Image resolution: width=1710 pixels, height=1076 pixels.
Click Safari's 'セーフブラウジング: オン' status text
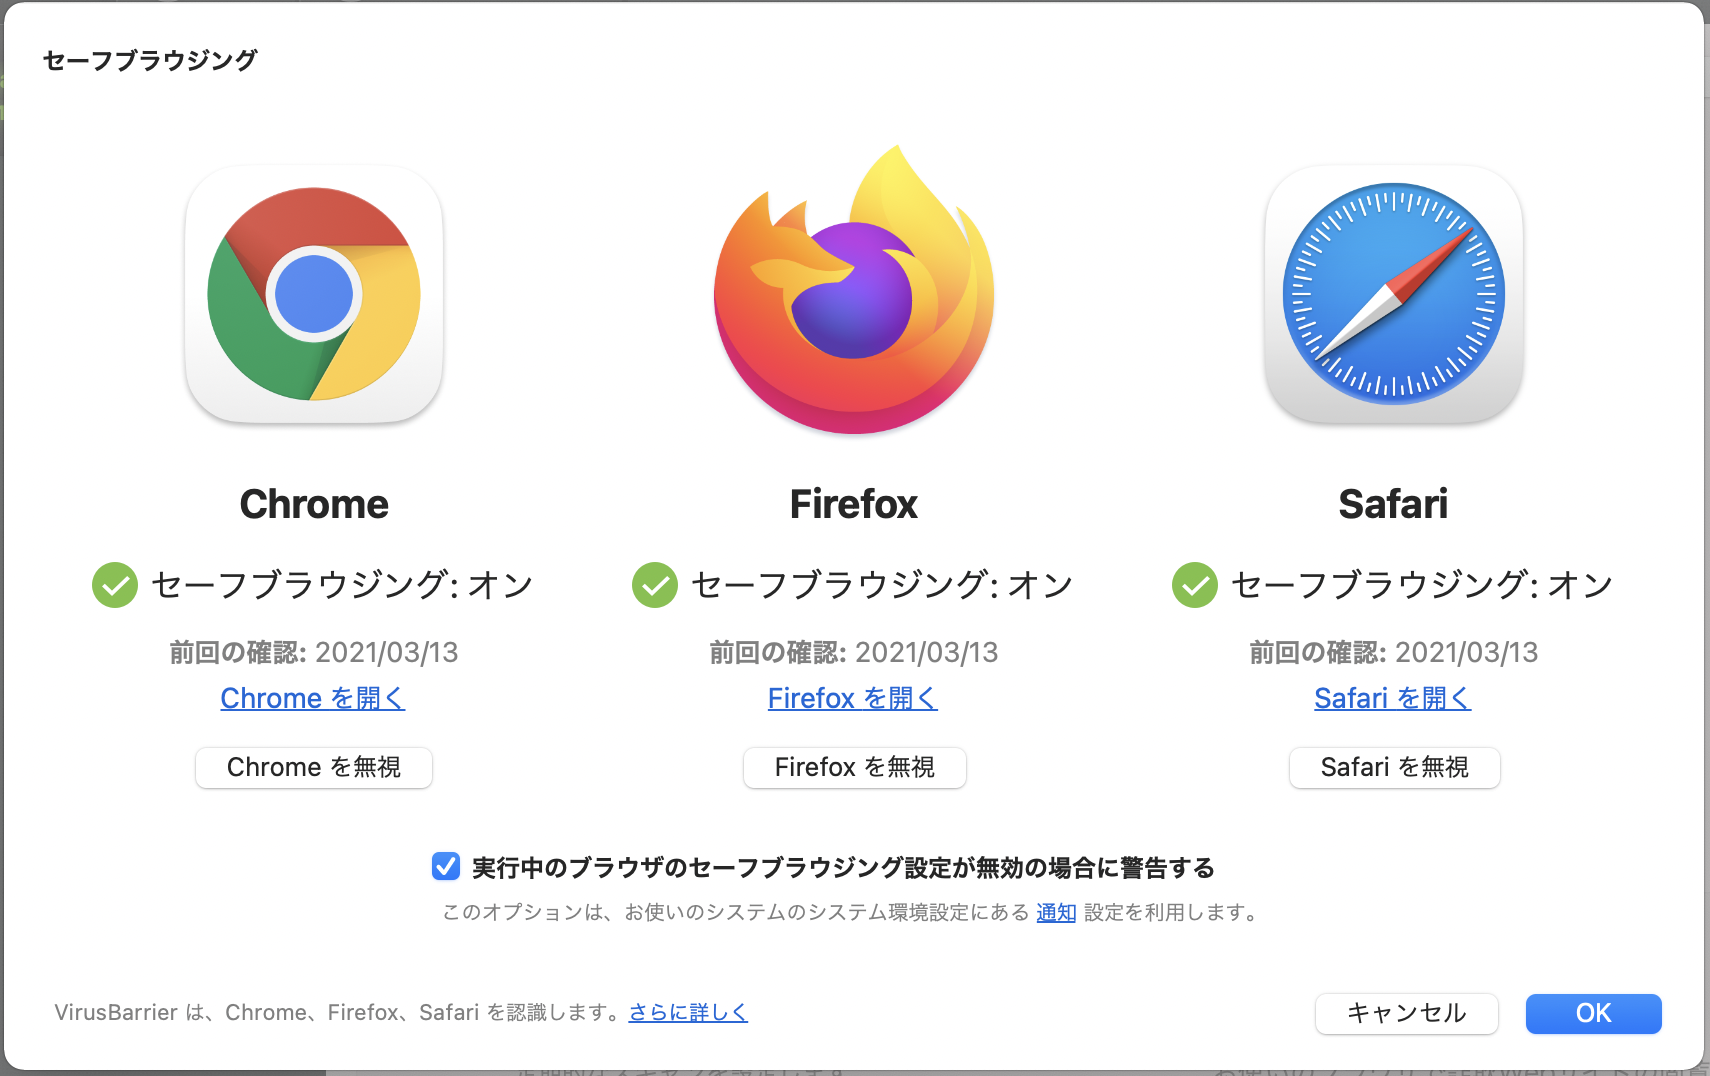tap(1422, 585)
